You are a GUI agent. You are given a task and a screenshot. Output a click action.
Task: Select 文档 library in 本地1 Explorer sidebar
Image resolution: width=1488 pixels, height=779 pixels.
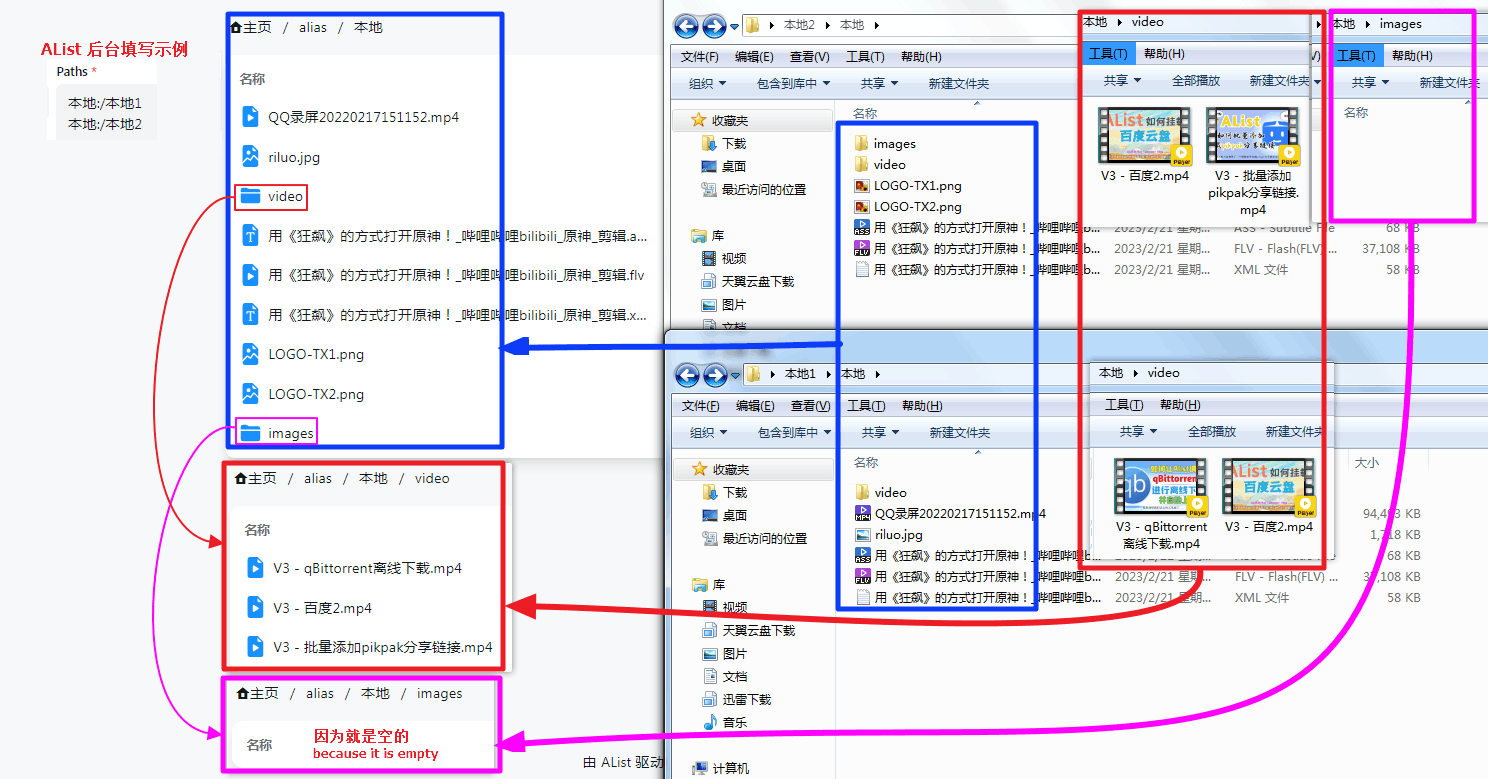pos(724,676)
